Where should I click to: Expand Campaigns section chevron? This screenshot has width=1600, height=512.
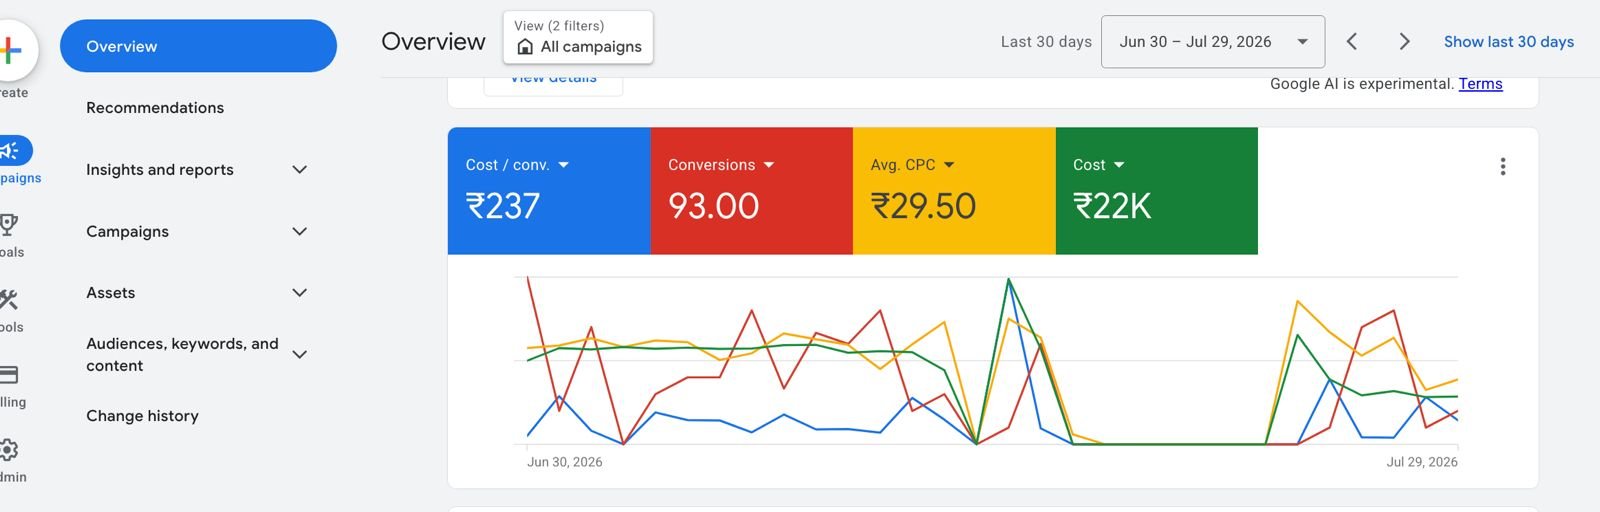(x=299, y=232)
